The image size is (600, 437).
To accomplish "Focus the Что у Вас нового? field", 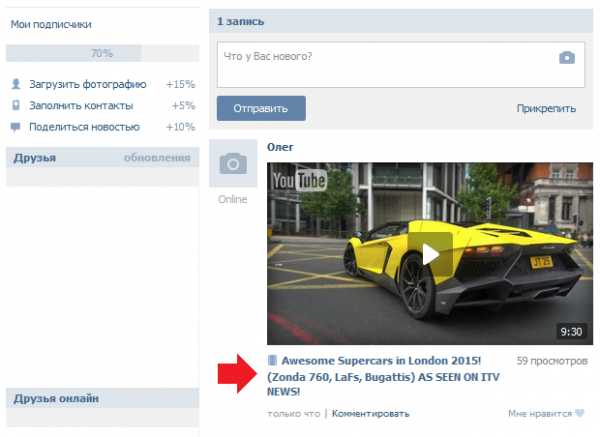I will coord(401,65).
